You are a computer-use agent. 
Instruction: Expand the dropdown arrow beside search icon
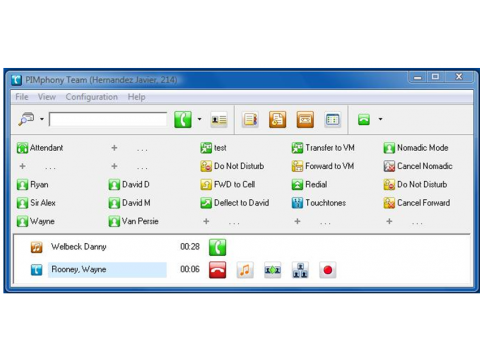point(42,119)
